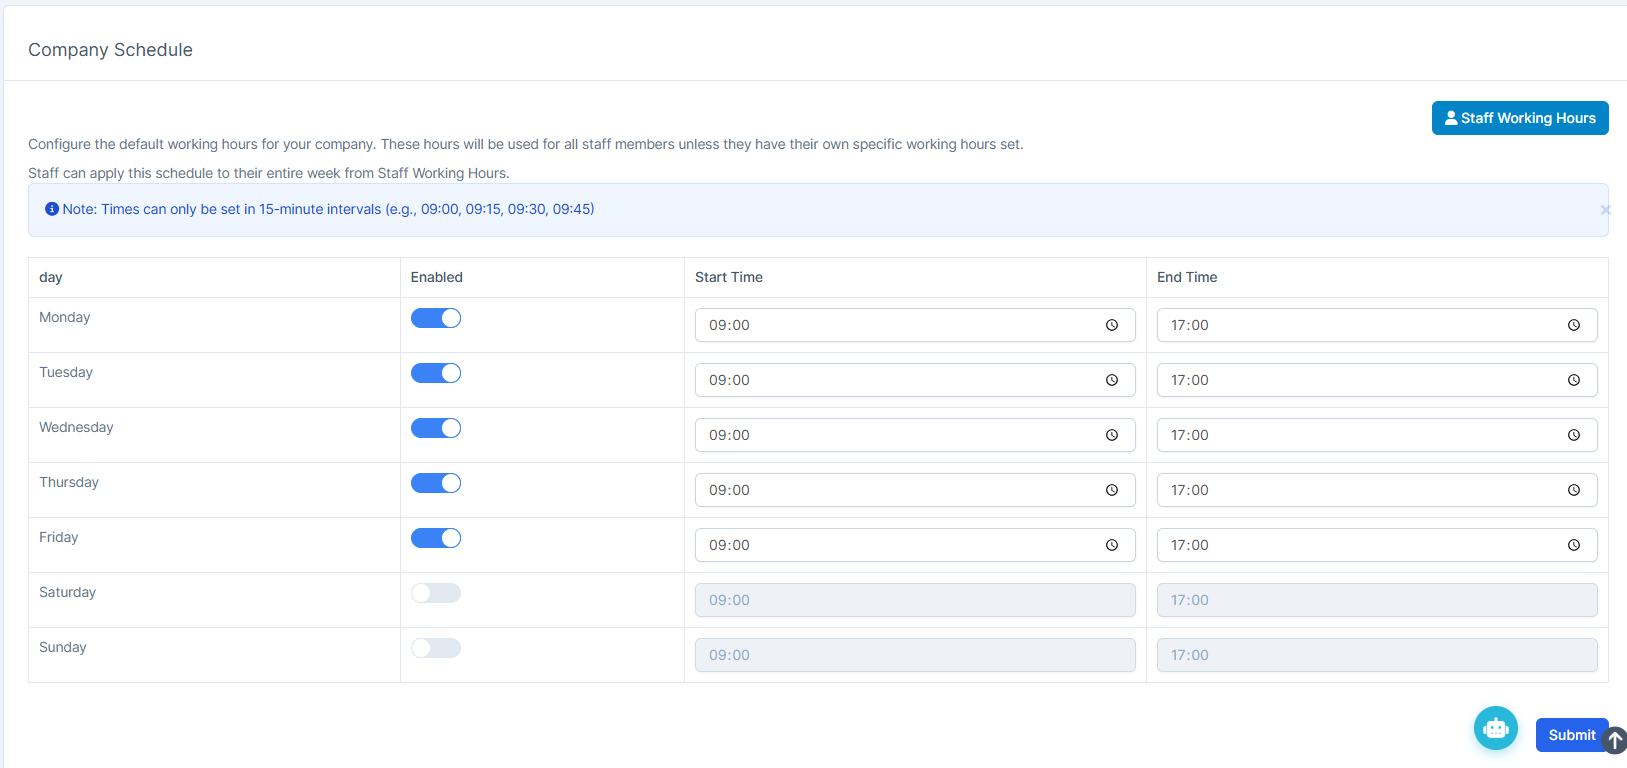Click Thursday's start time field
This screenshot has width=1627, height=768.
click(x=900, y=490)
